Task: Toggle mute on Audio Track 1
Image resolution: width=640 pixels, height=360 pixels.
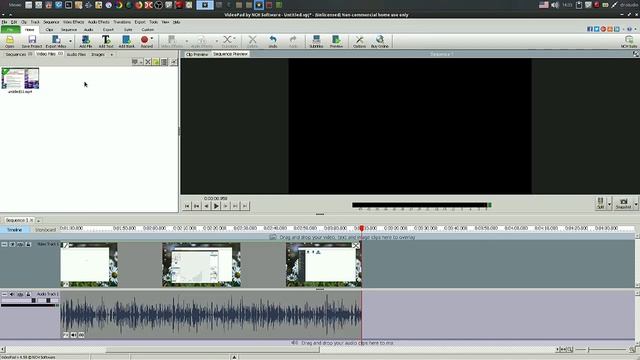Action: (x=12, y=294)
